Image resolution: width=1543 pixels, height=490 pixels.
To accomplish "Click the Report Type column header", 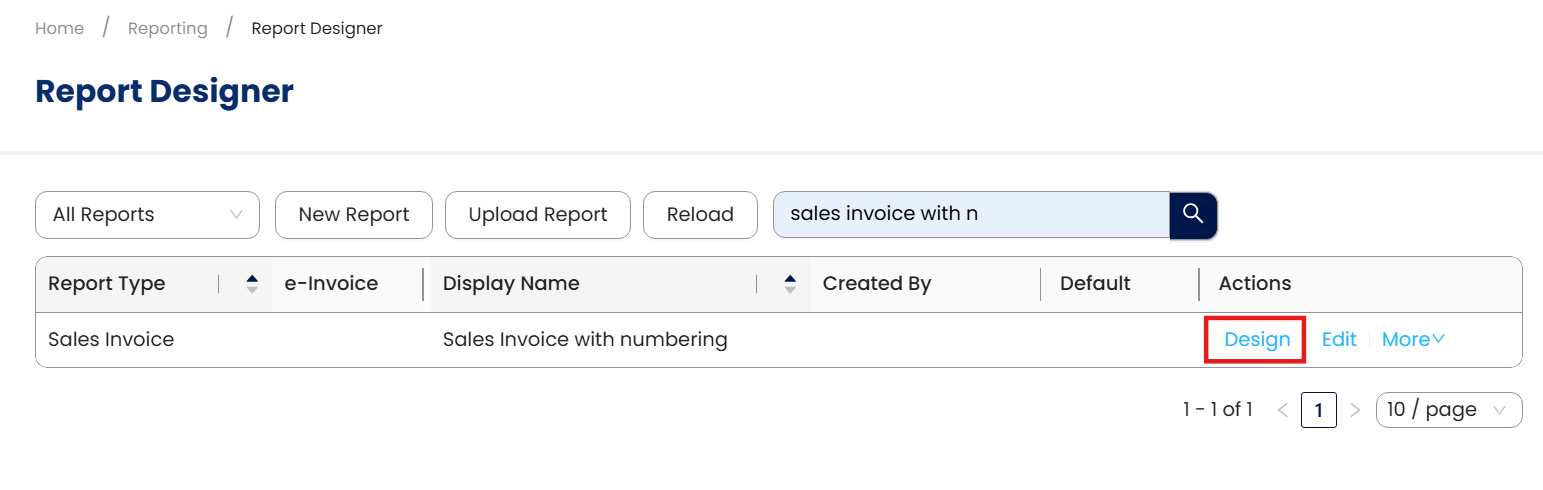I will coord(107,284).
